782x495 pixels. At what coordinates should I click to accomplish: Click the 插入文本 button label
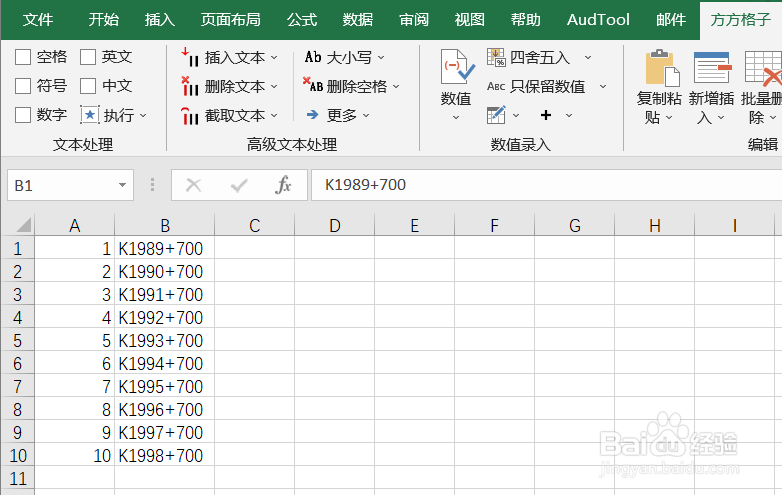coord(235,58)
